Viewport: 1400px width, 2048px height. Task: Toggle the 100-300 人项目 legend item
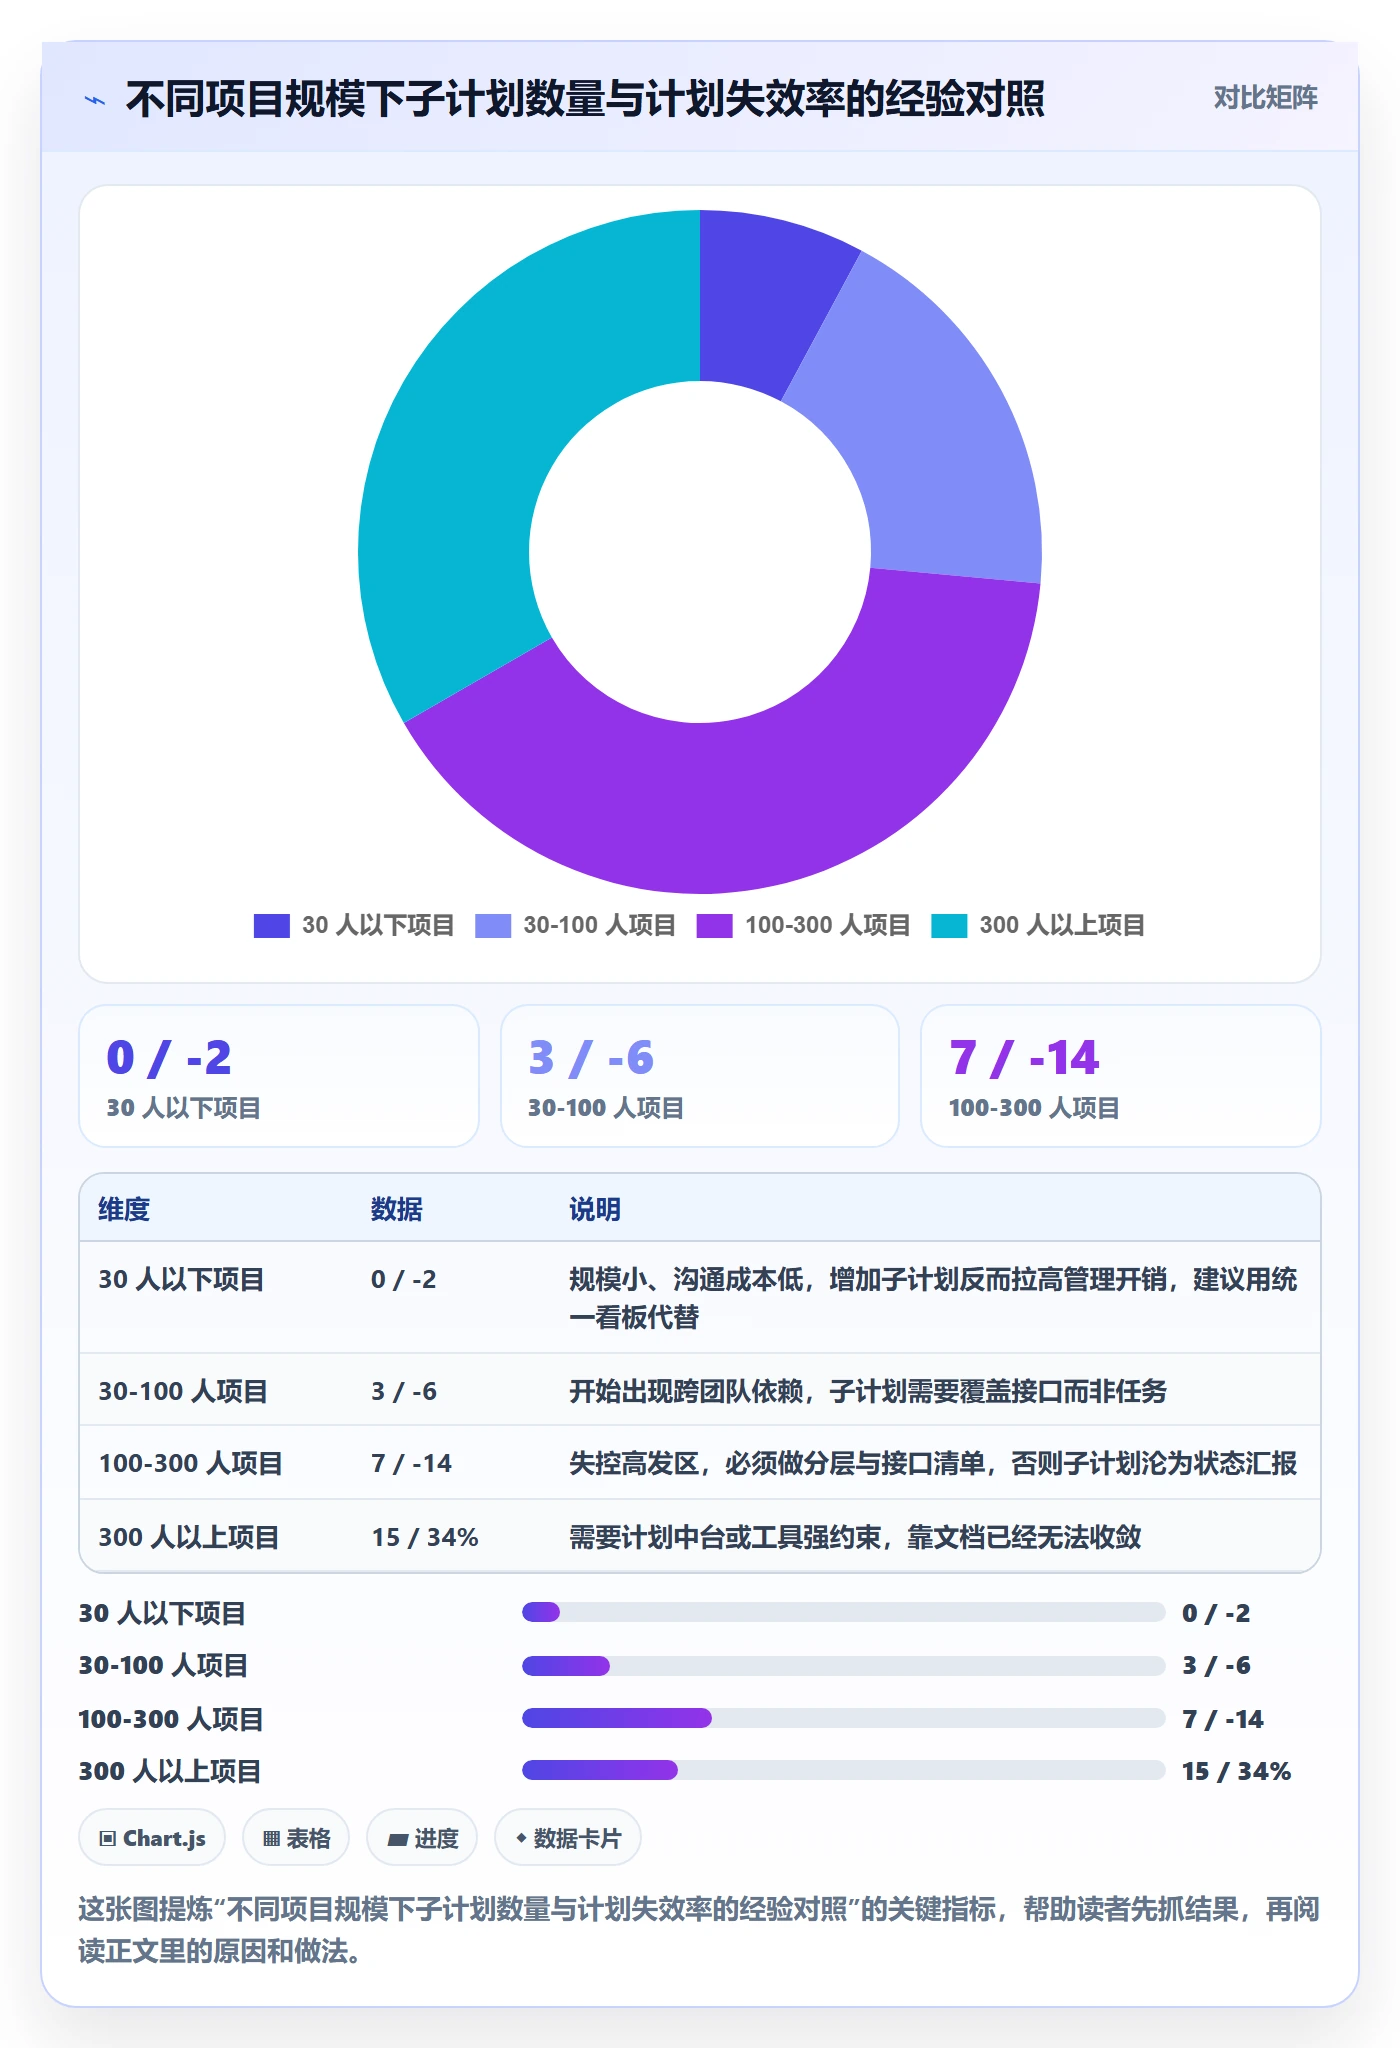(804, 926)
